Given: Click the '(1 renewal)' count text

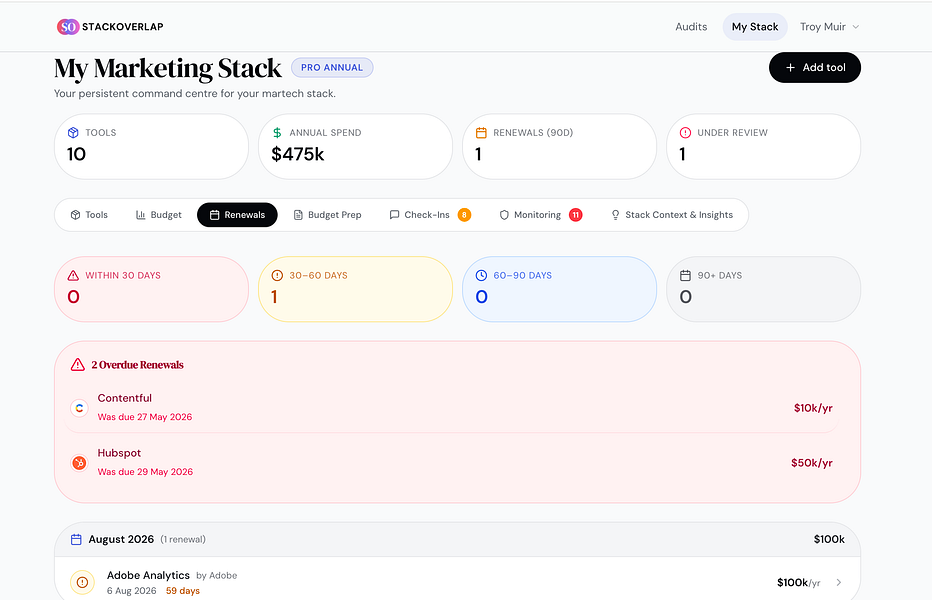Looking at the screenshot, I should (183, 539).
